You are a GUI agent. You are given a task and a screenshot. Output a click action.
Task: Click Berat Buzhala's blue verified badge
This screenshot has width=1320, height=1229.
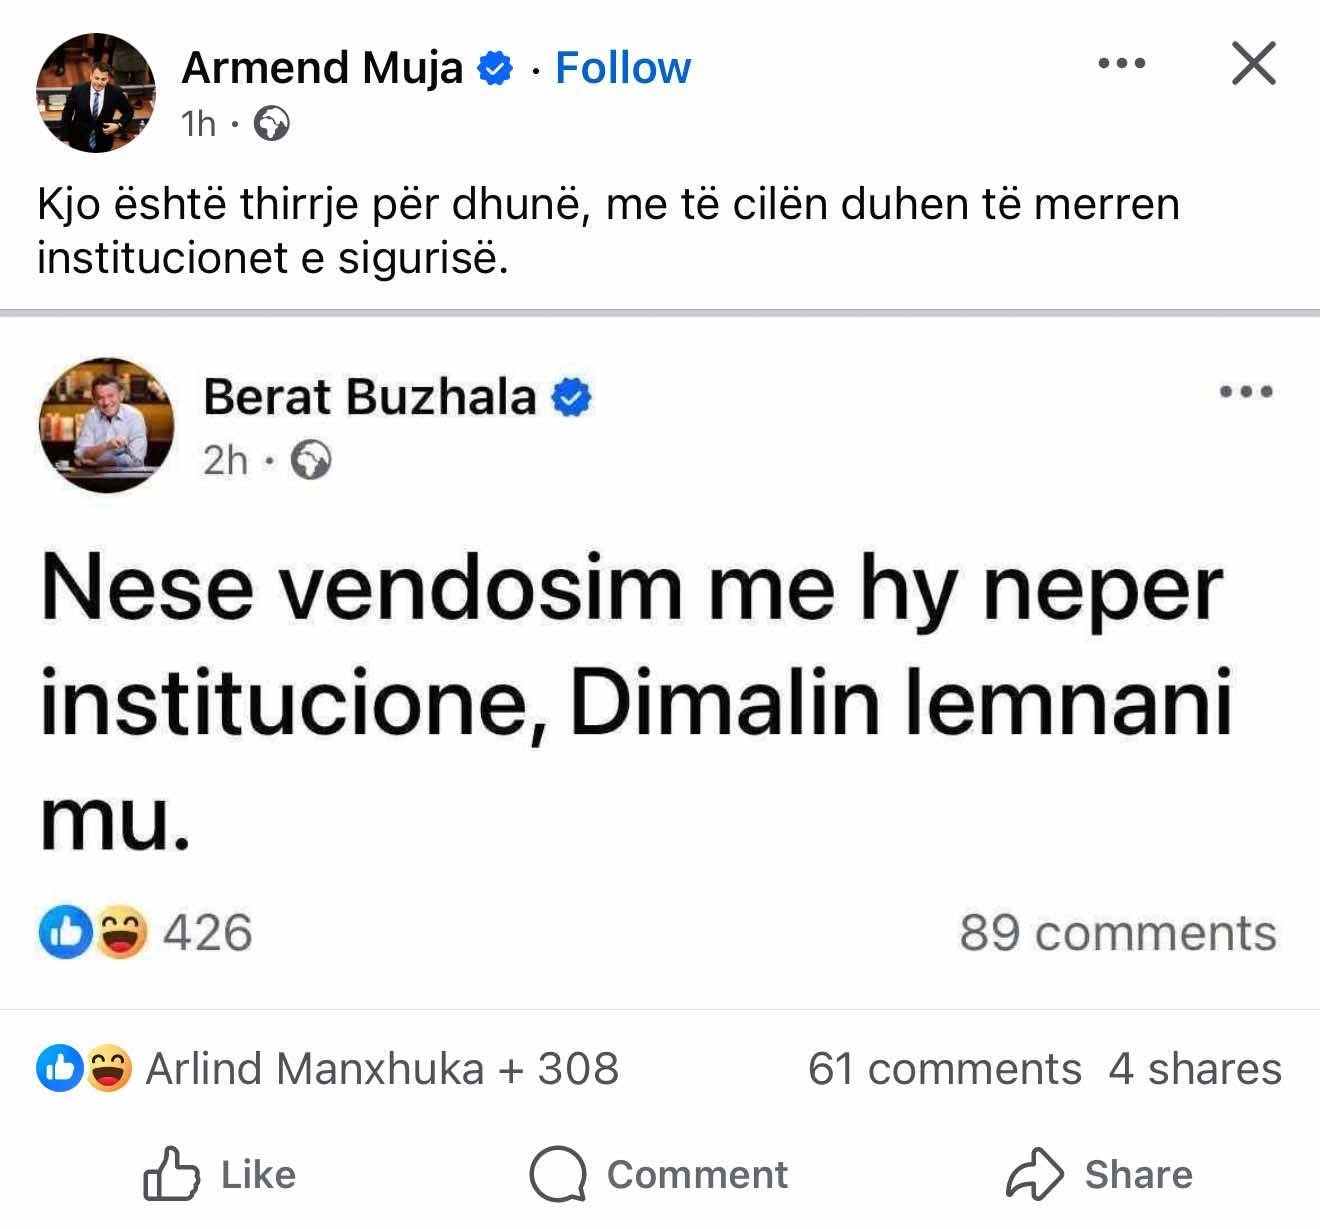[572, 398]
